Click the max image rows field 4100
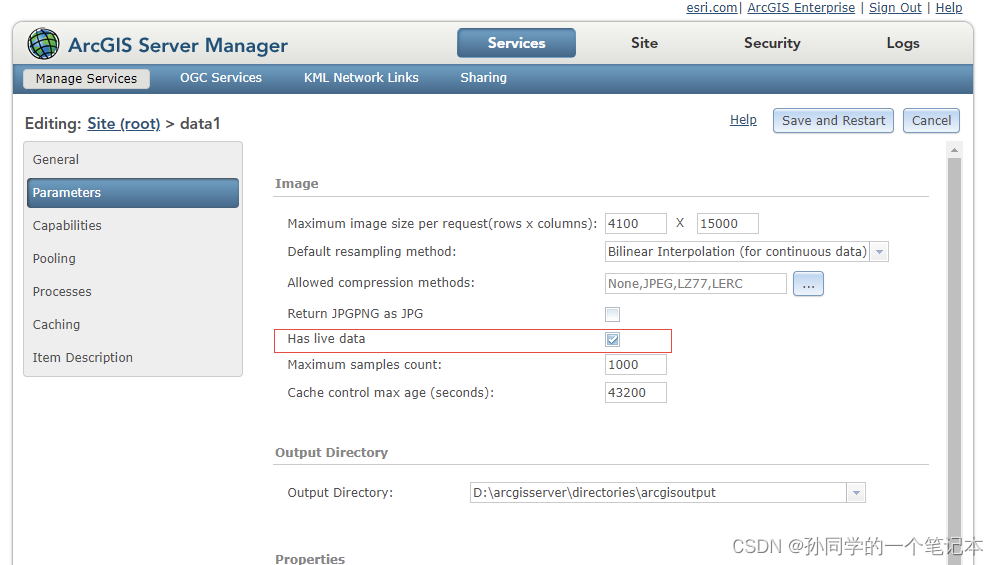 click(635, 224)
